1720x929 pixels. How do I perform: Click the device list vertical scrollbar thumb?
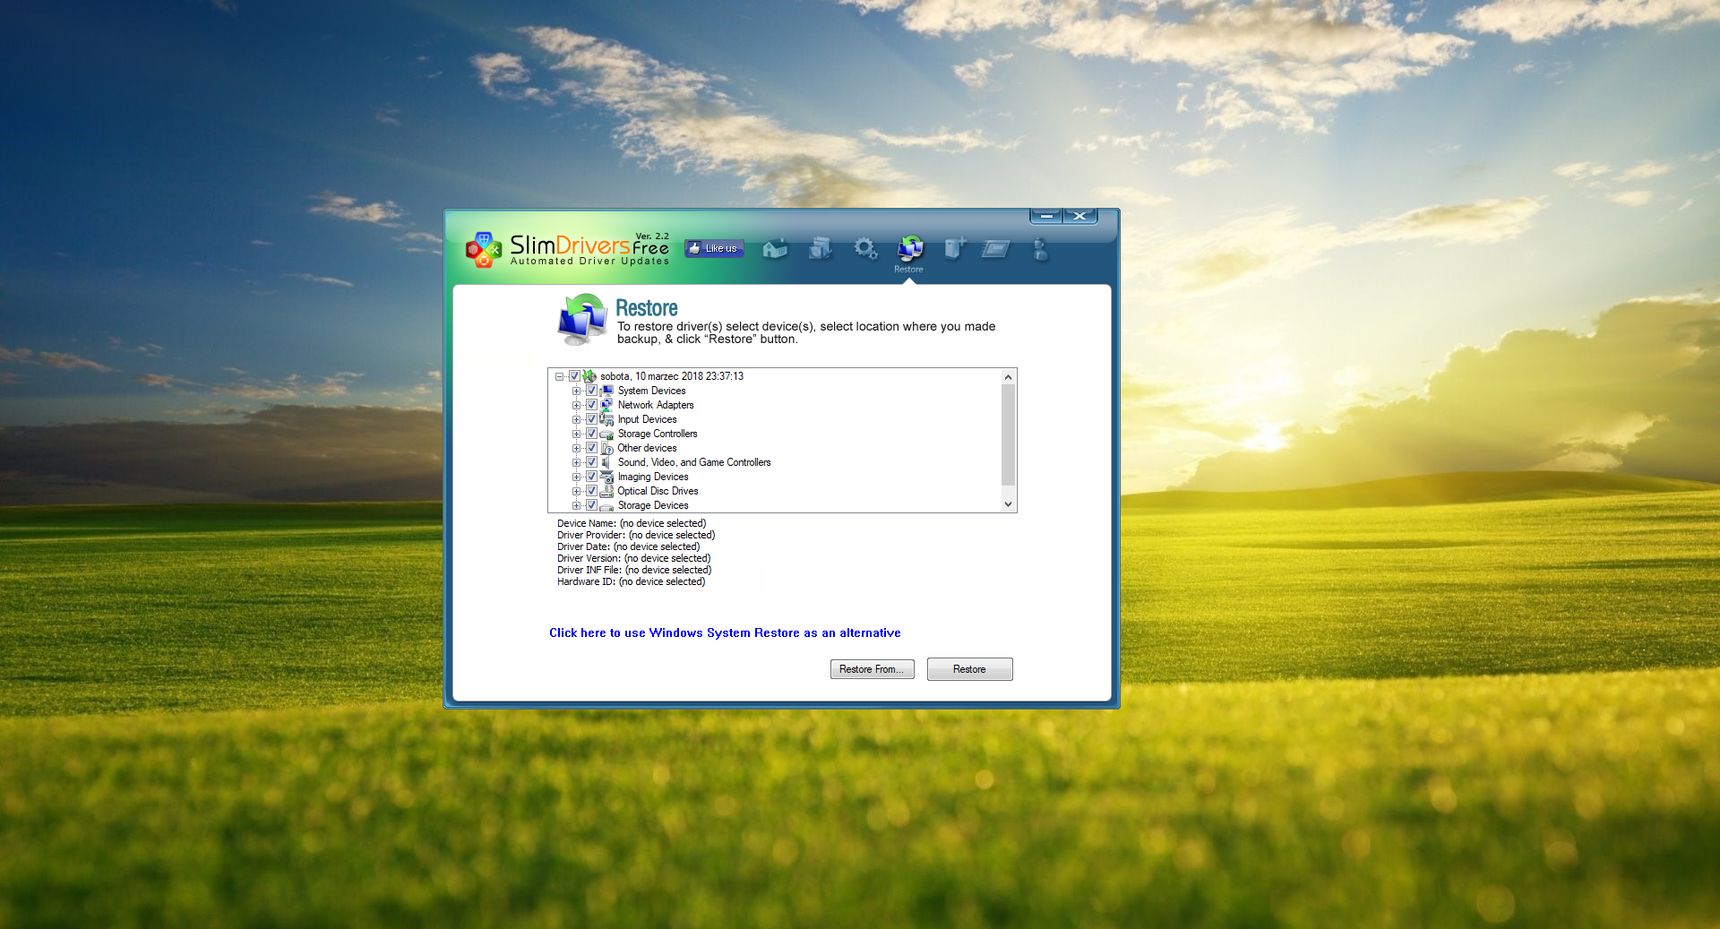tap(1008, 434)
